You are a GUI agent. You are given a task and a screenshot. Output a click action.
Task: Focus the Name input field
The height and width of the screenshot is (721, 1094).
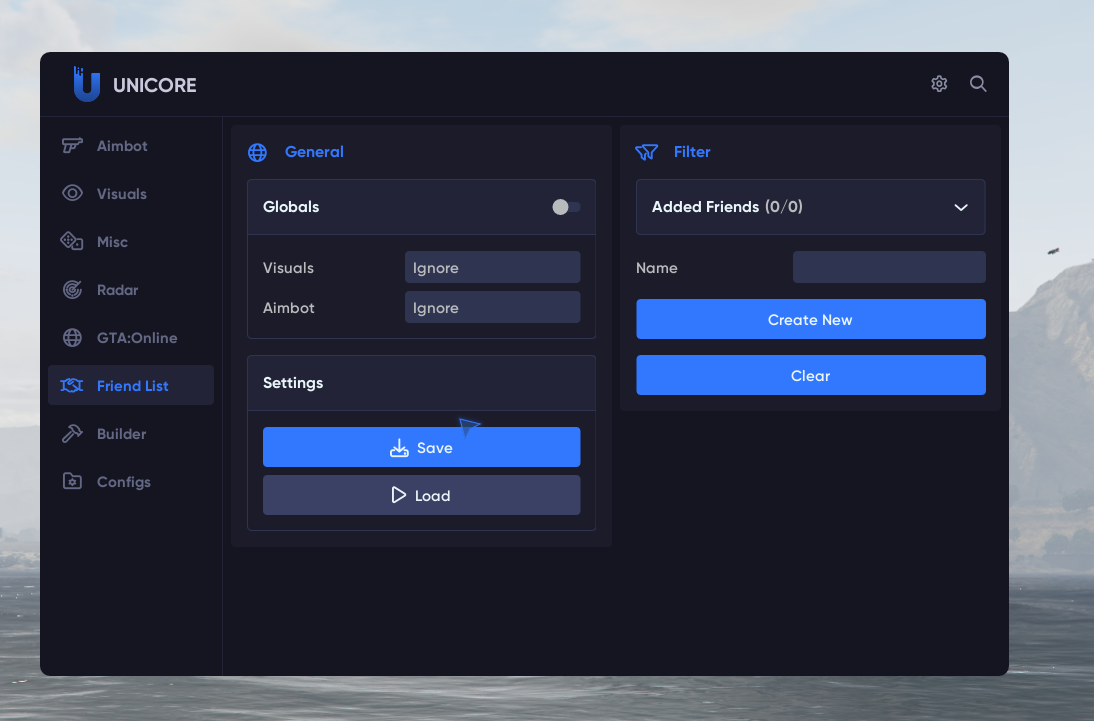[888, 268]
